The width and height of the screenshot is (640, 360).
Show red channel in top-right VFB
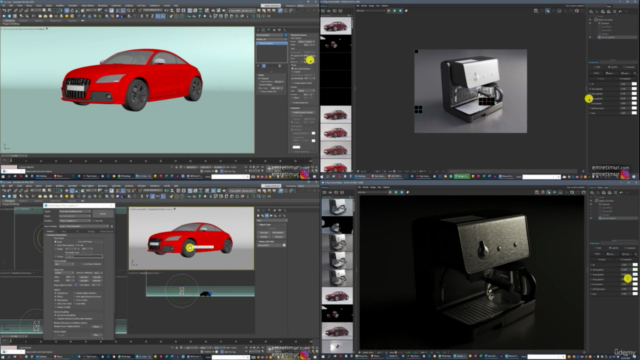point(389,11)
